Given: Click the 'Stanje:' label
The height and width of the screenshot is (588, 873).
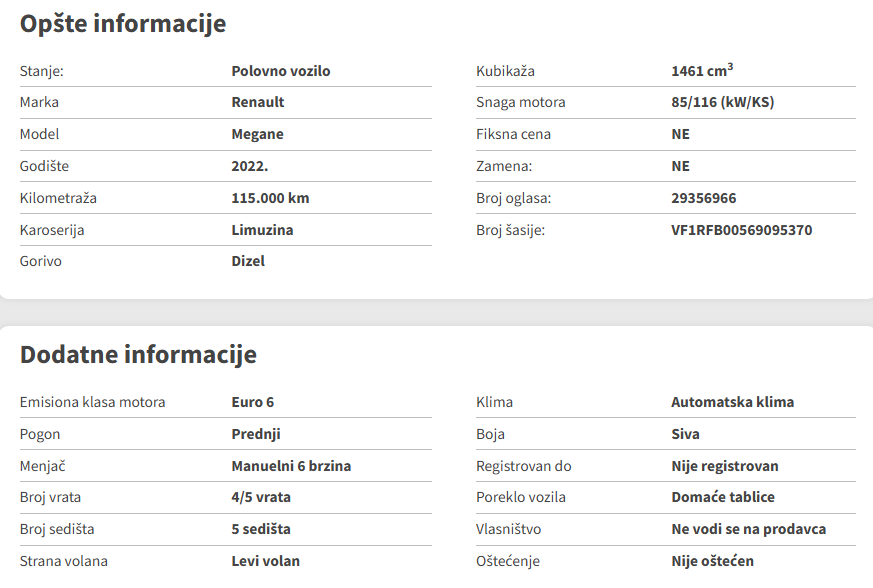Looking at the screenshot, I should [42, 71].
